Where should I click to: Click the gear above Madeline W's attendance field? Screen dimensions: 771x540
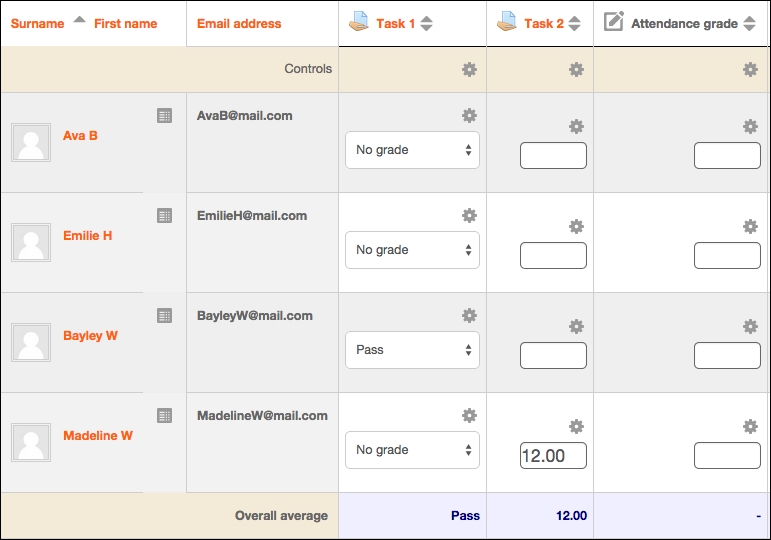(750, 427)
